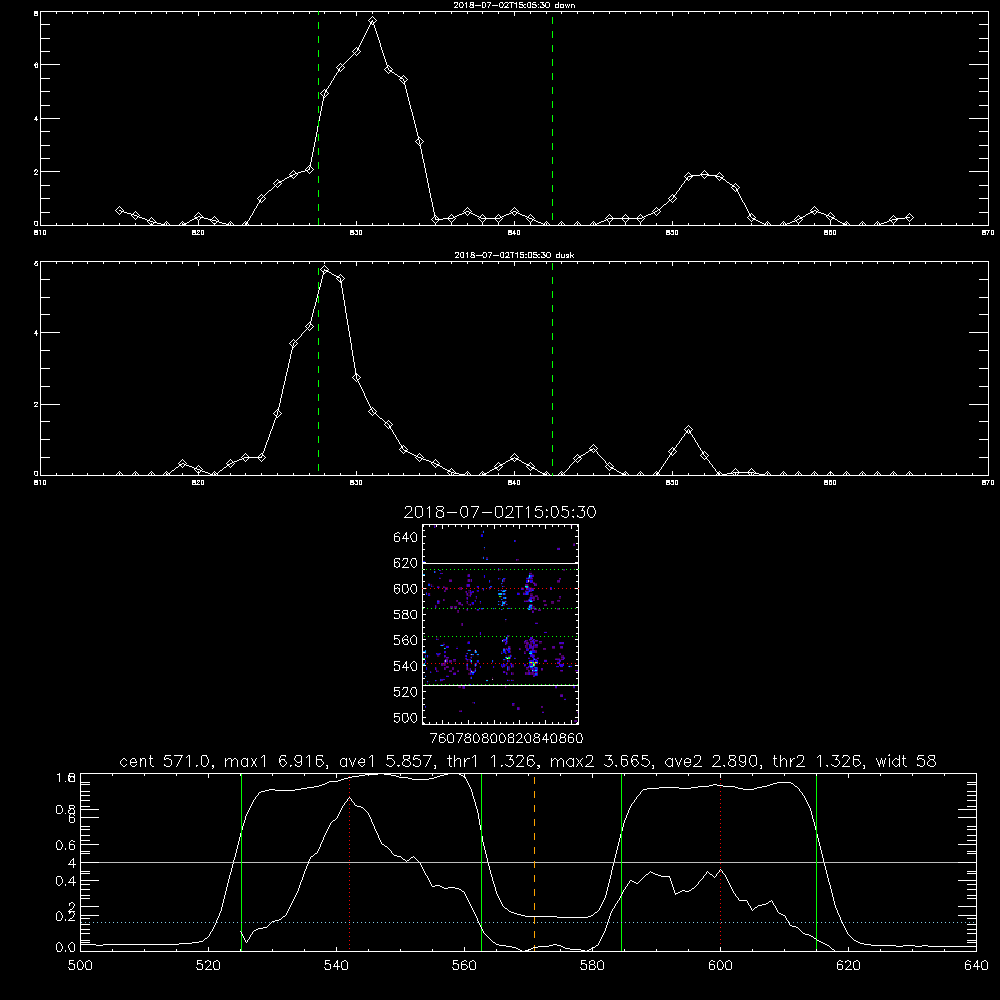Click the "560" y-axis label of center image
The width and height of the screenshot is (1000, 1000).
coord(405,640)
